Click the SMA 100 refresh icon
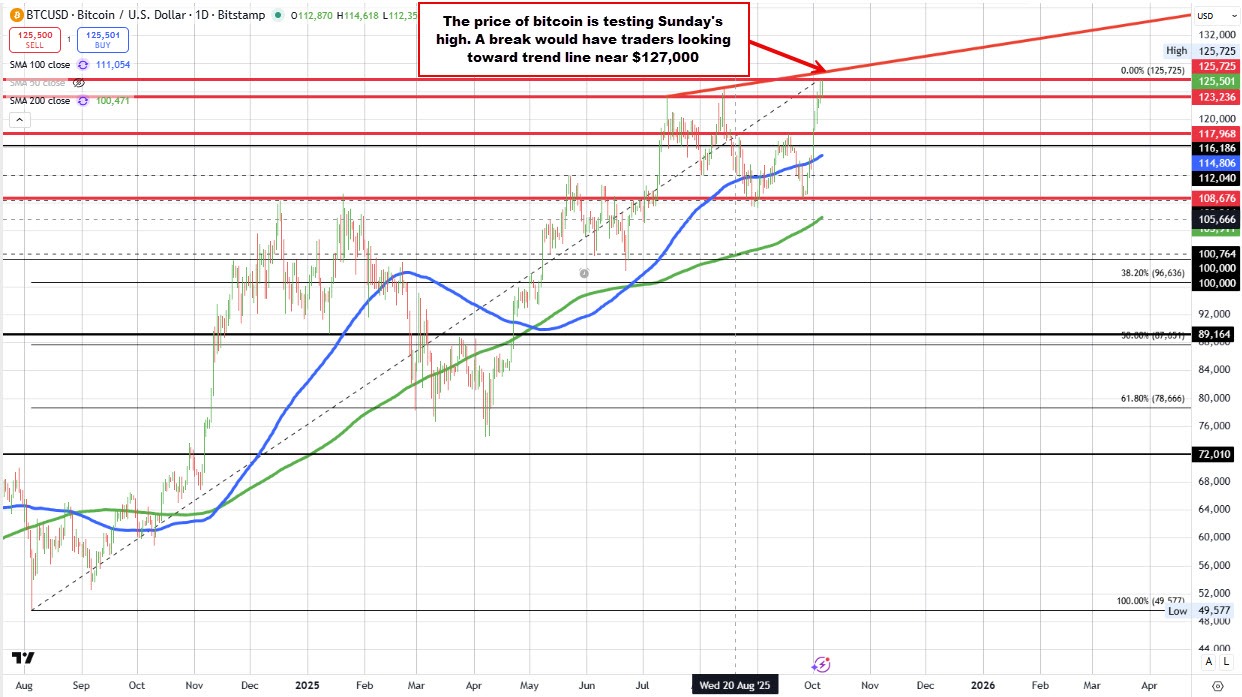Screen dimensions: 1242x697 [84, 63]
